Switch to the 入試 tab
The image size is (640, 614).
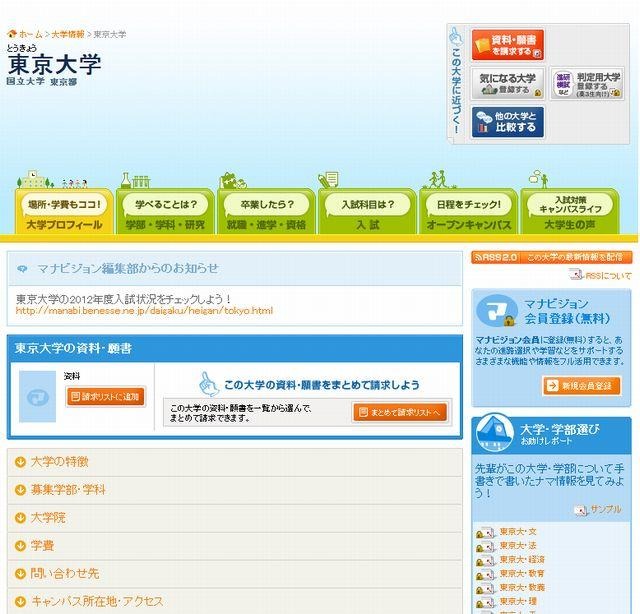[x=367, y=212]
